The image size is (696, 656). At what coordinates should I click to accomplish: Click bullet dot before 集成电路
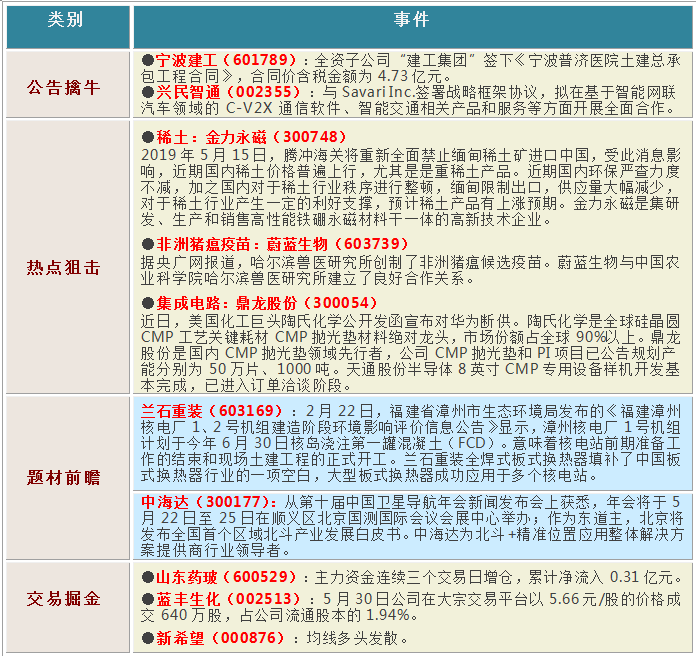(x=148, y=303)
